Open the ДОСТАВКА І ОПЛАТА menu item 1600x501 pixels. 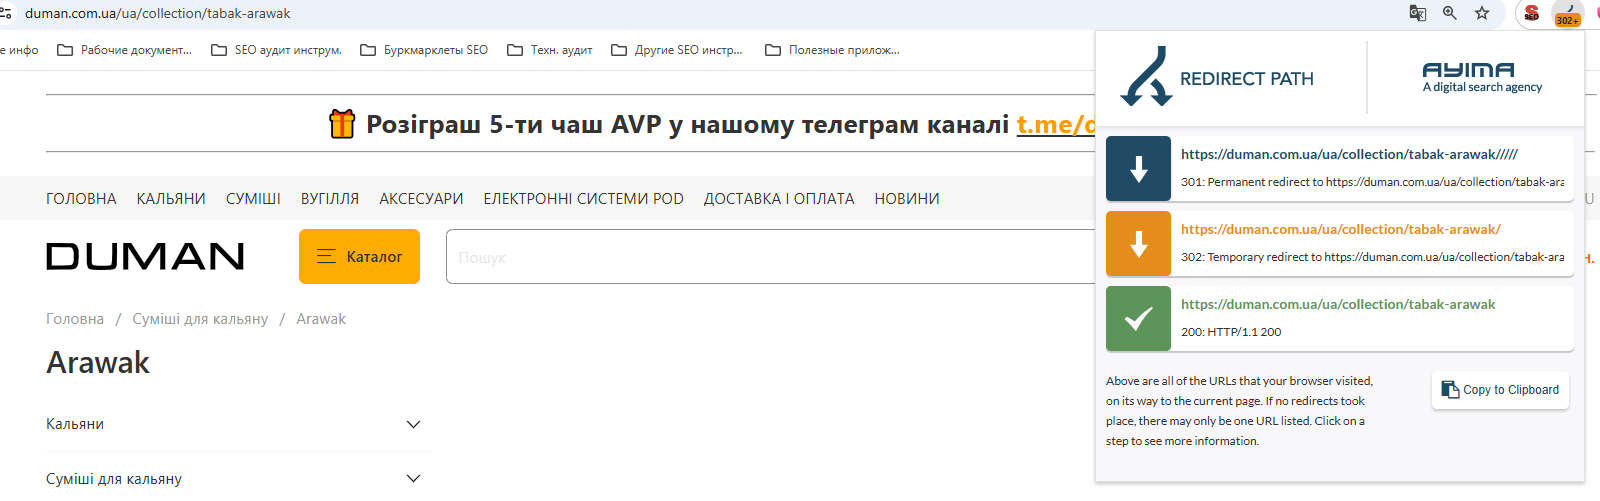coord(779,199)
